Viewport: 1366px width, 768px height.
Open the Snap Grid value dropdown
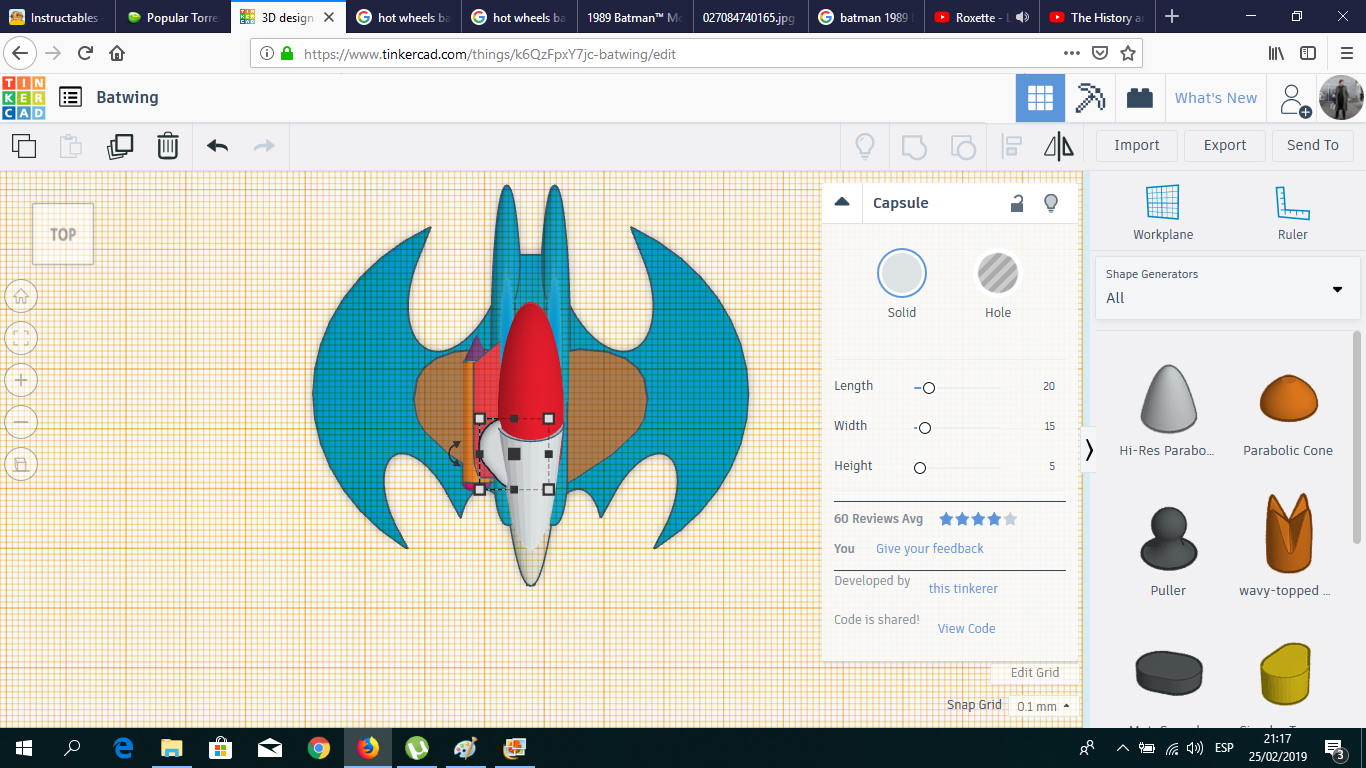pos(1040,706)
